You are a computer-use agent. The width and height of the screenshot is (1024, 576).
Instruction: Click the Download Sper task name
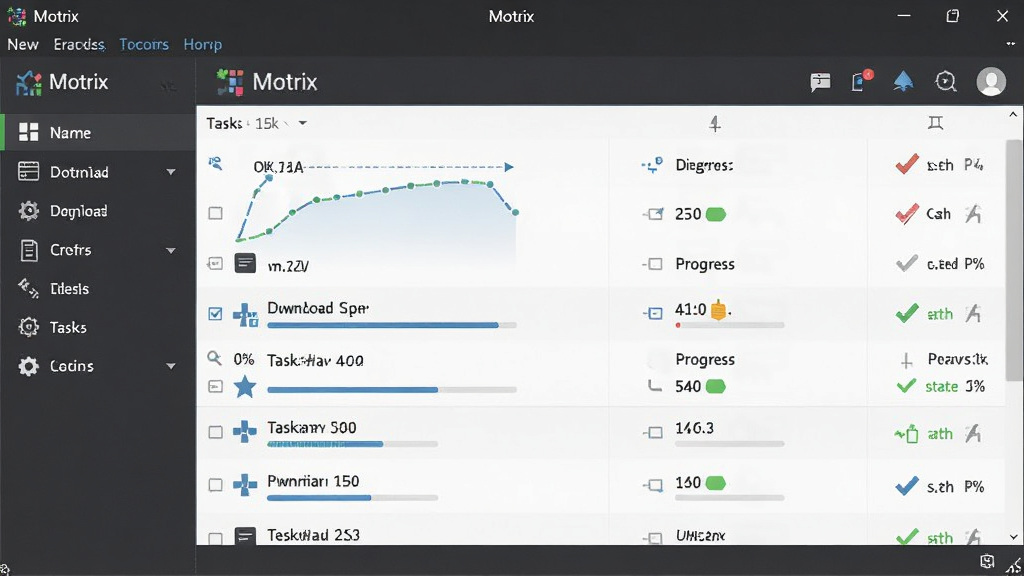(318, 308)
